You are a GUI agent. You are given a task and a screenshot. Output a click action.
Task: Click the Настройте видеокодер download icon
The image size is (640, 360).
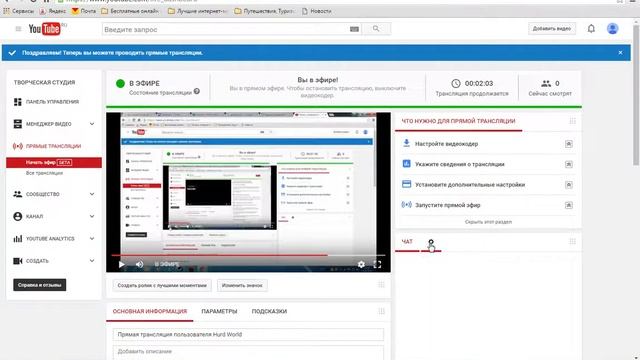click(x=406, y=143)
